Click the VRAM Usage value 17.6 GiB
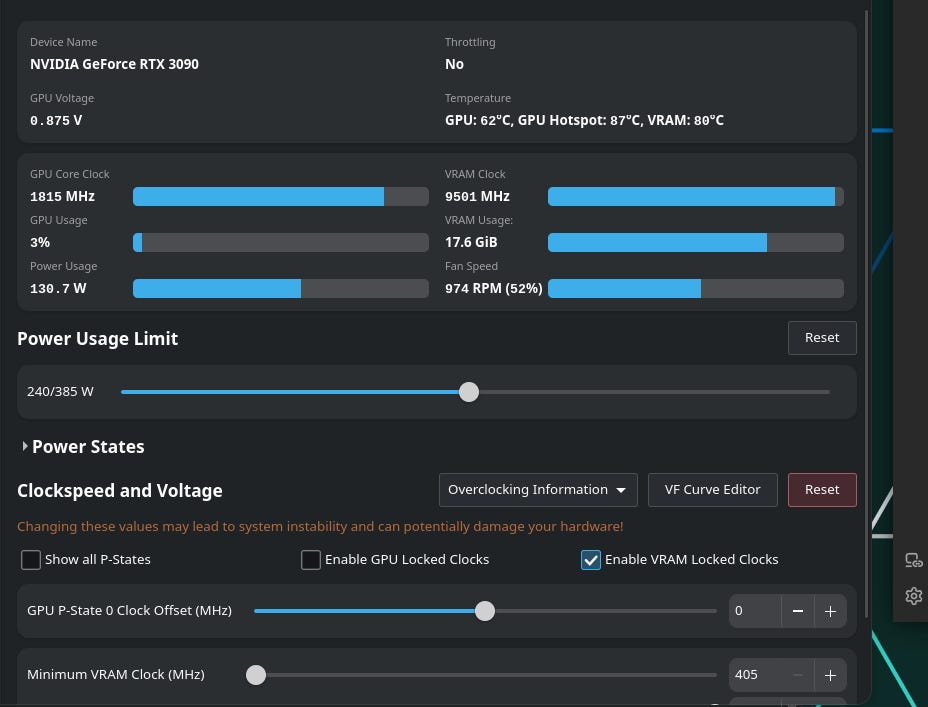This screenshot has height=707, width=928. [x=471, y=243]
